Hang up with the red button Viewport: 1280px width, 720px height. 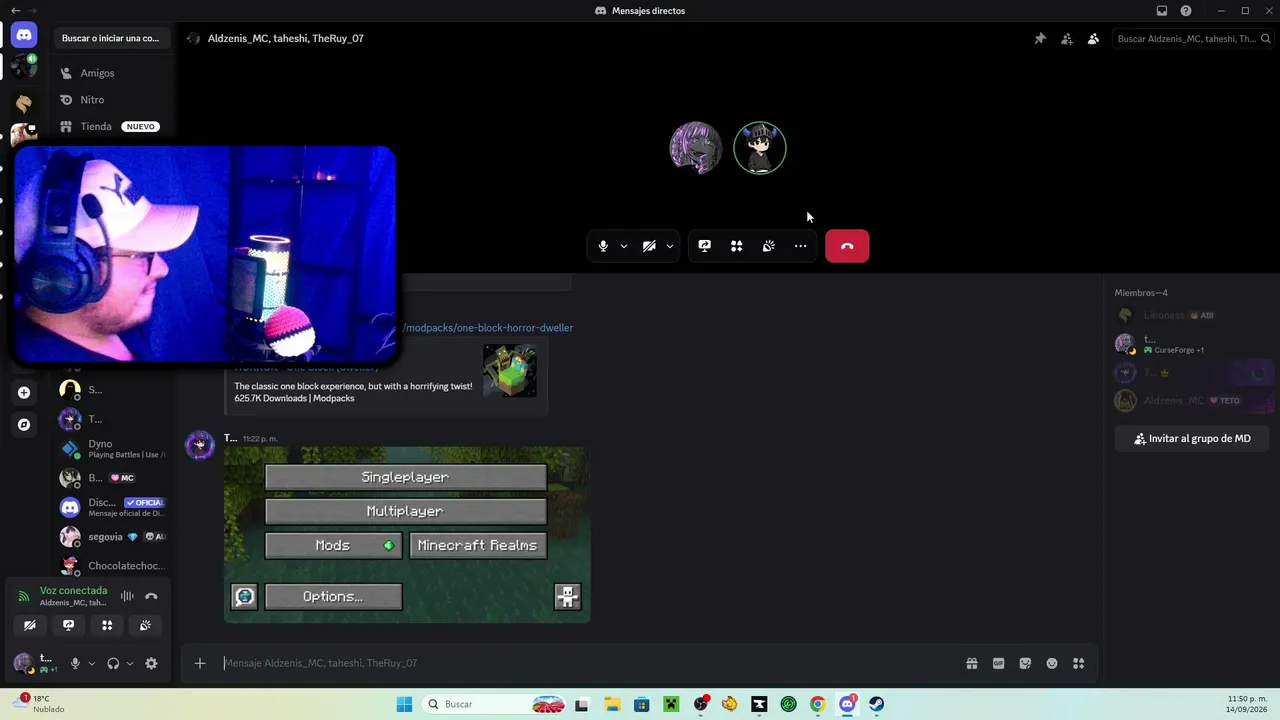coord(847,246)
